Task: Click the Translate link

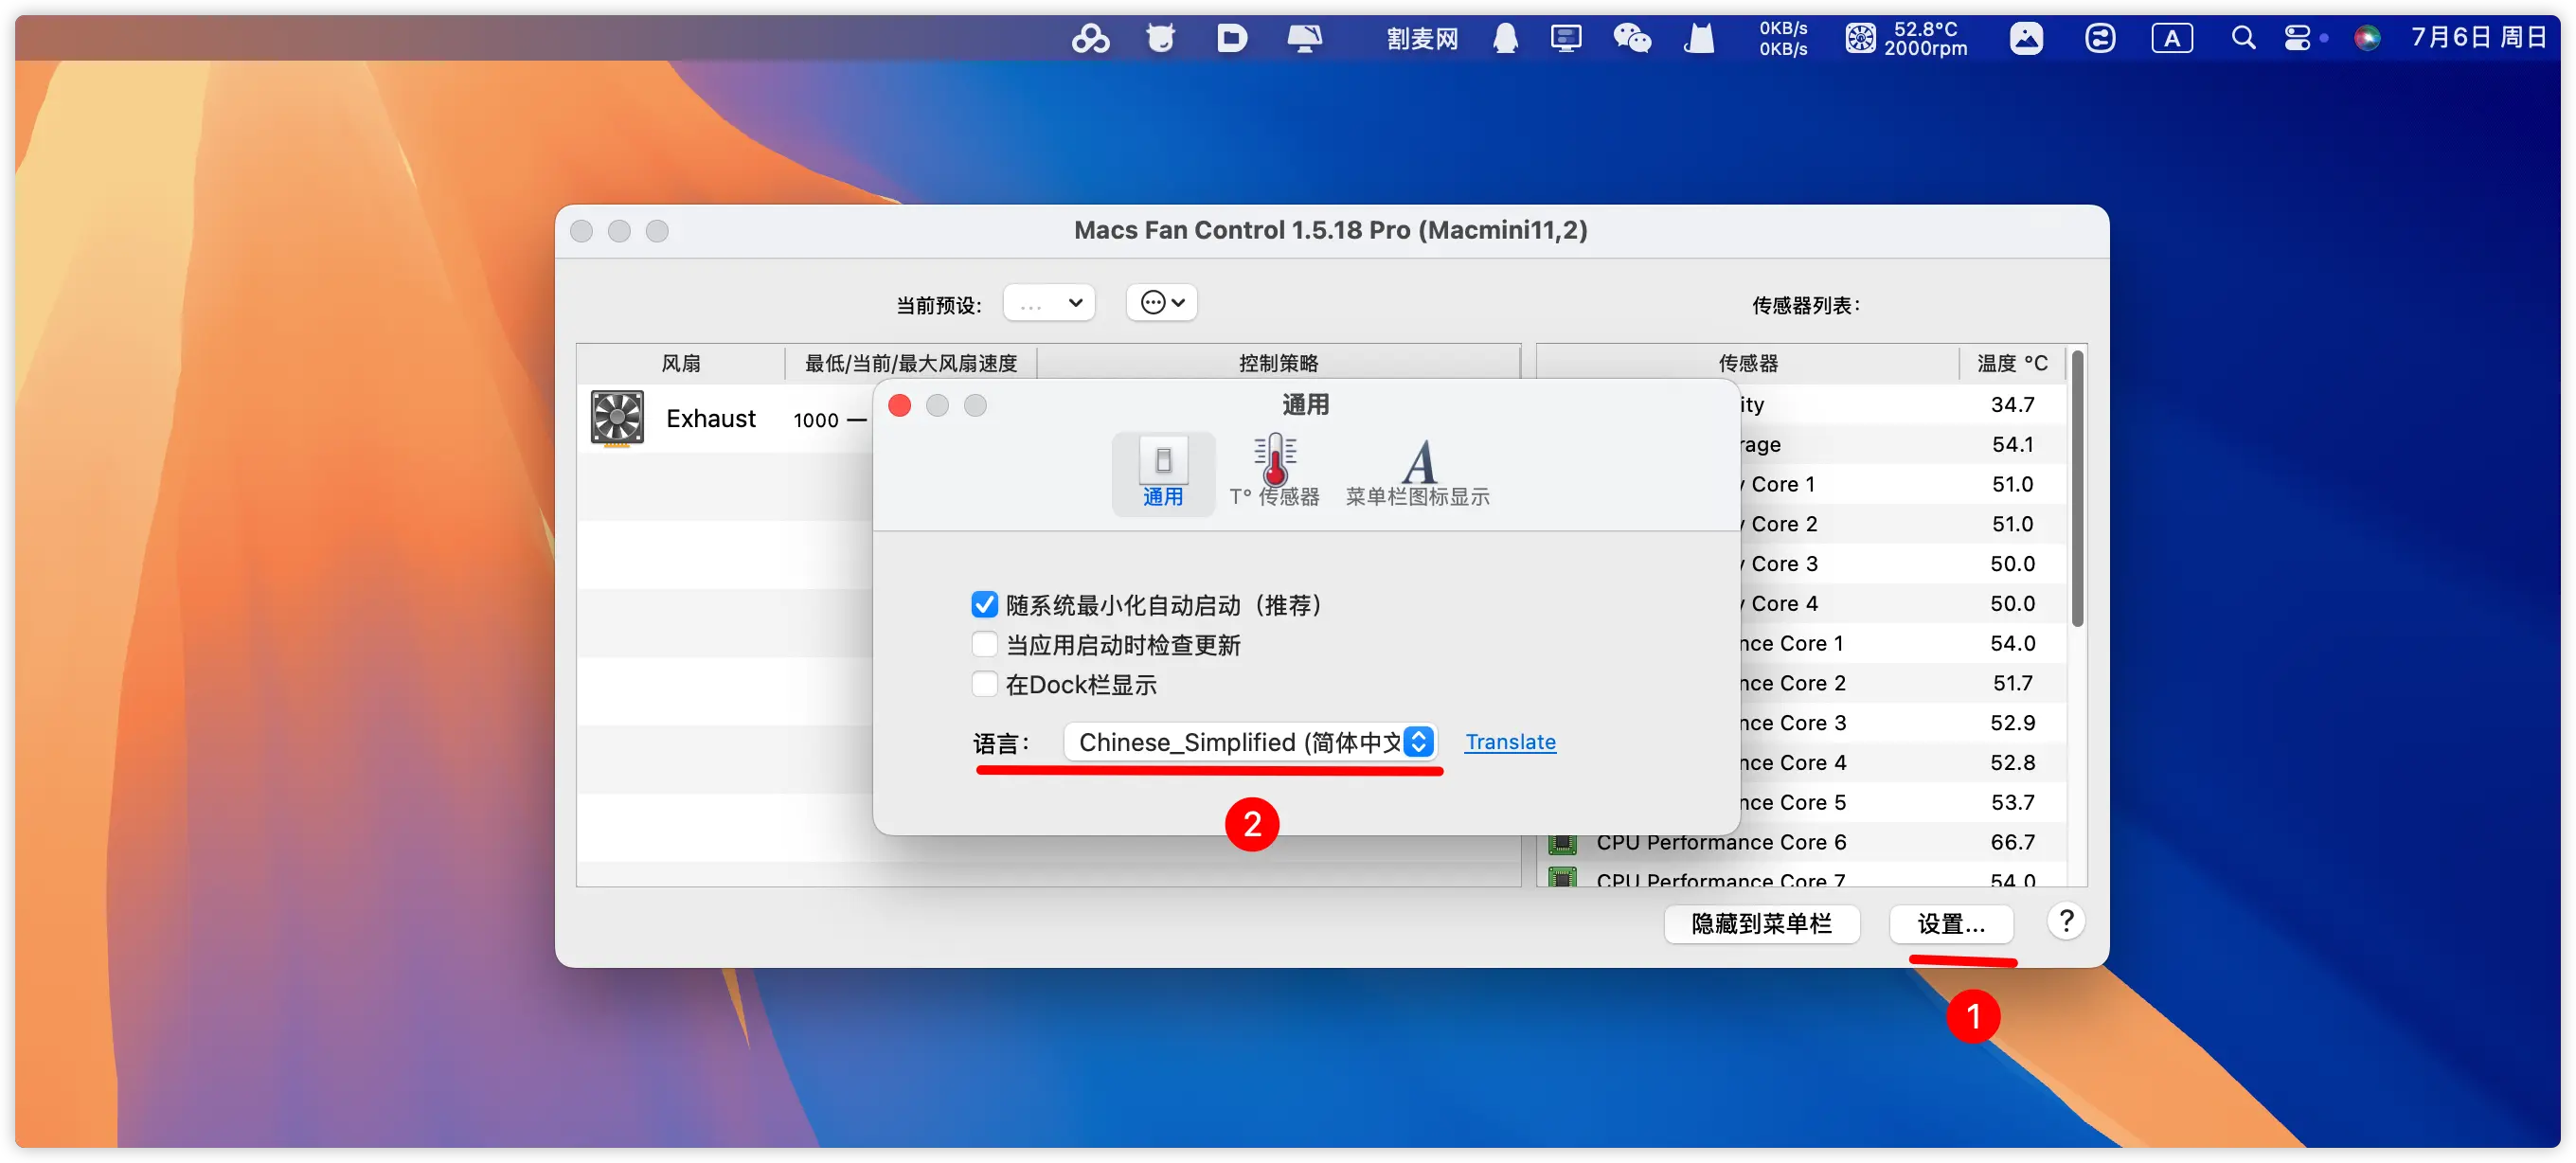Action: click(1510, 742)
